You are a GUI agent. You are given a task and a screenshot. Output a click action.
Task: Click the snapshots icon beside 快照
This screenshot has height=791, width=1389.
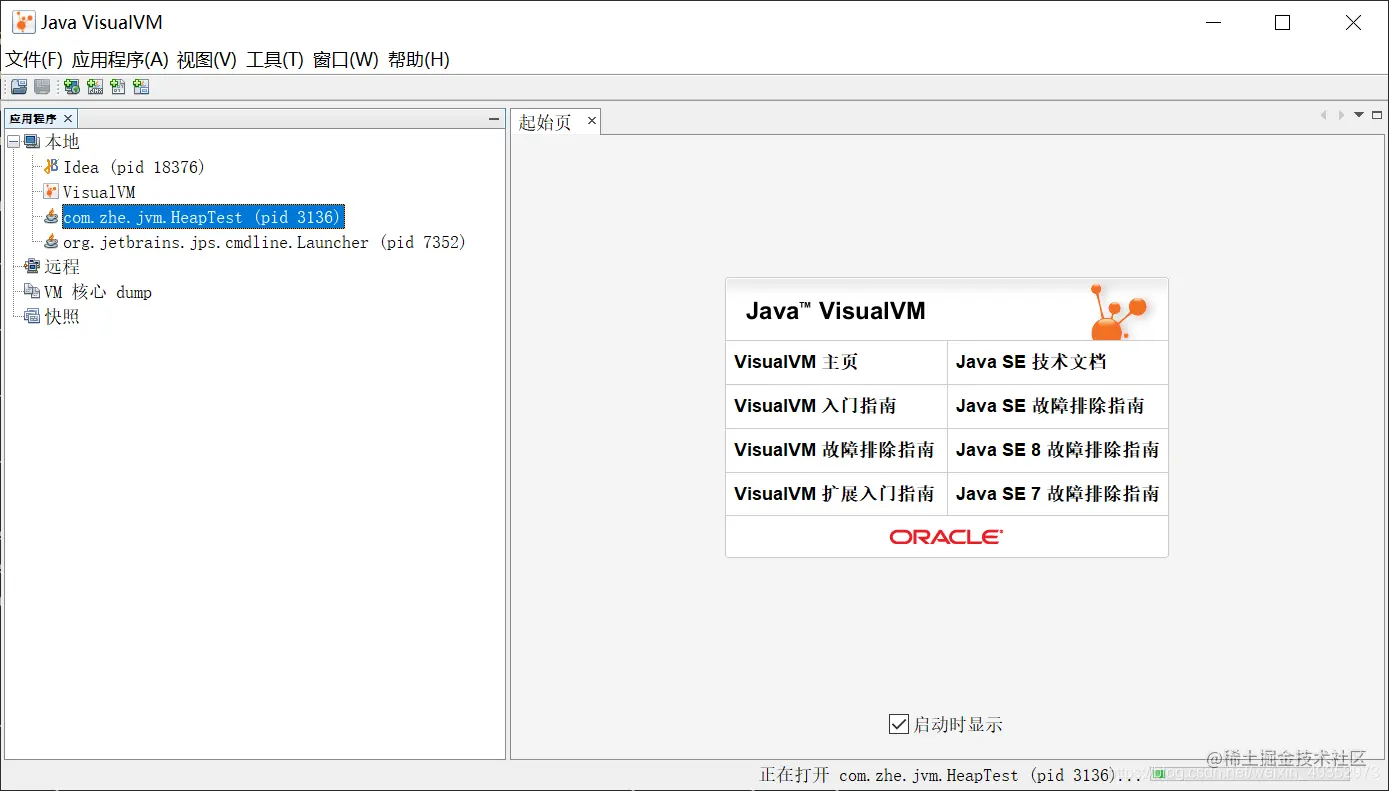pos(32,317)
